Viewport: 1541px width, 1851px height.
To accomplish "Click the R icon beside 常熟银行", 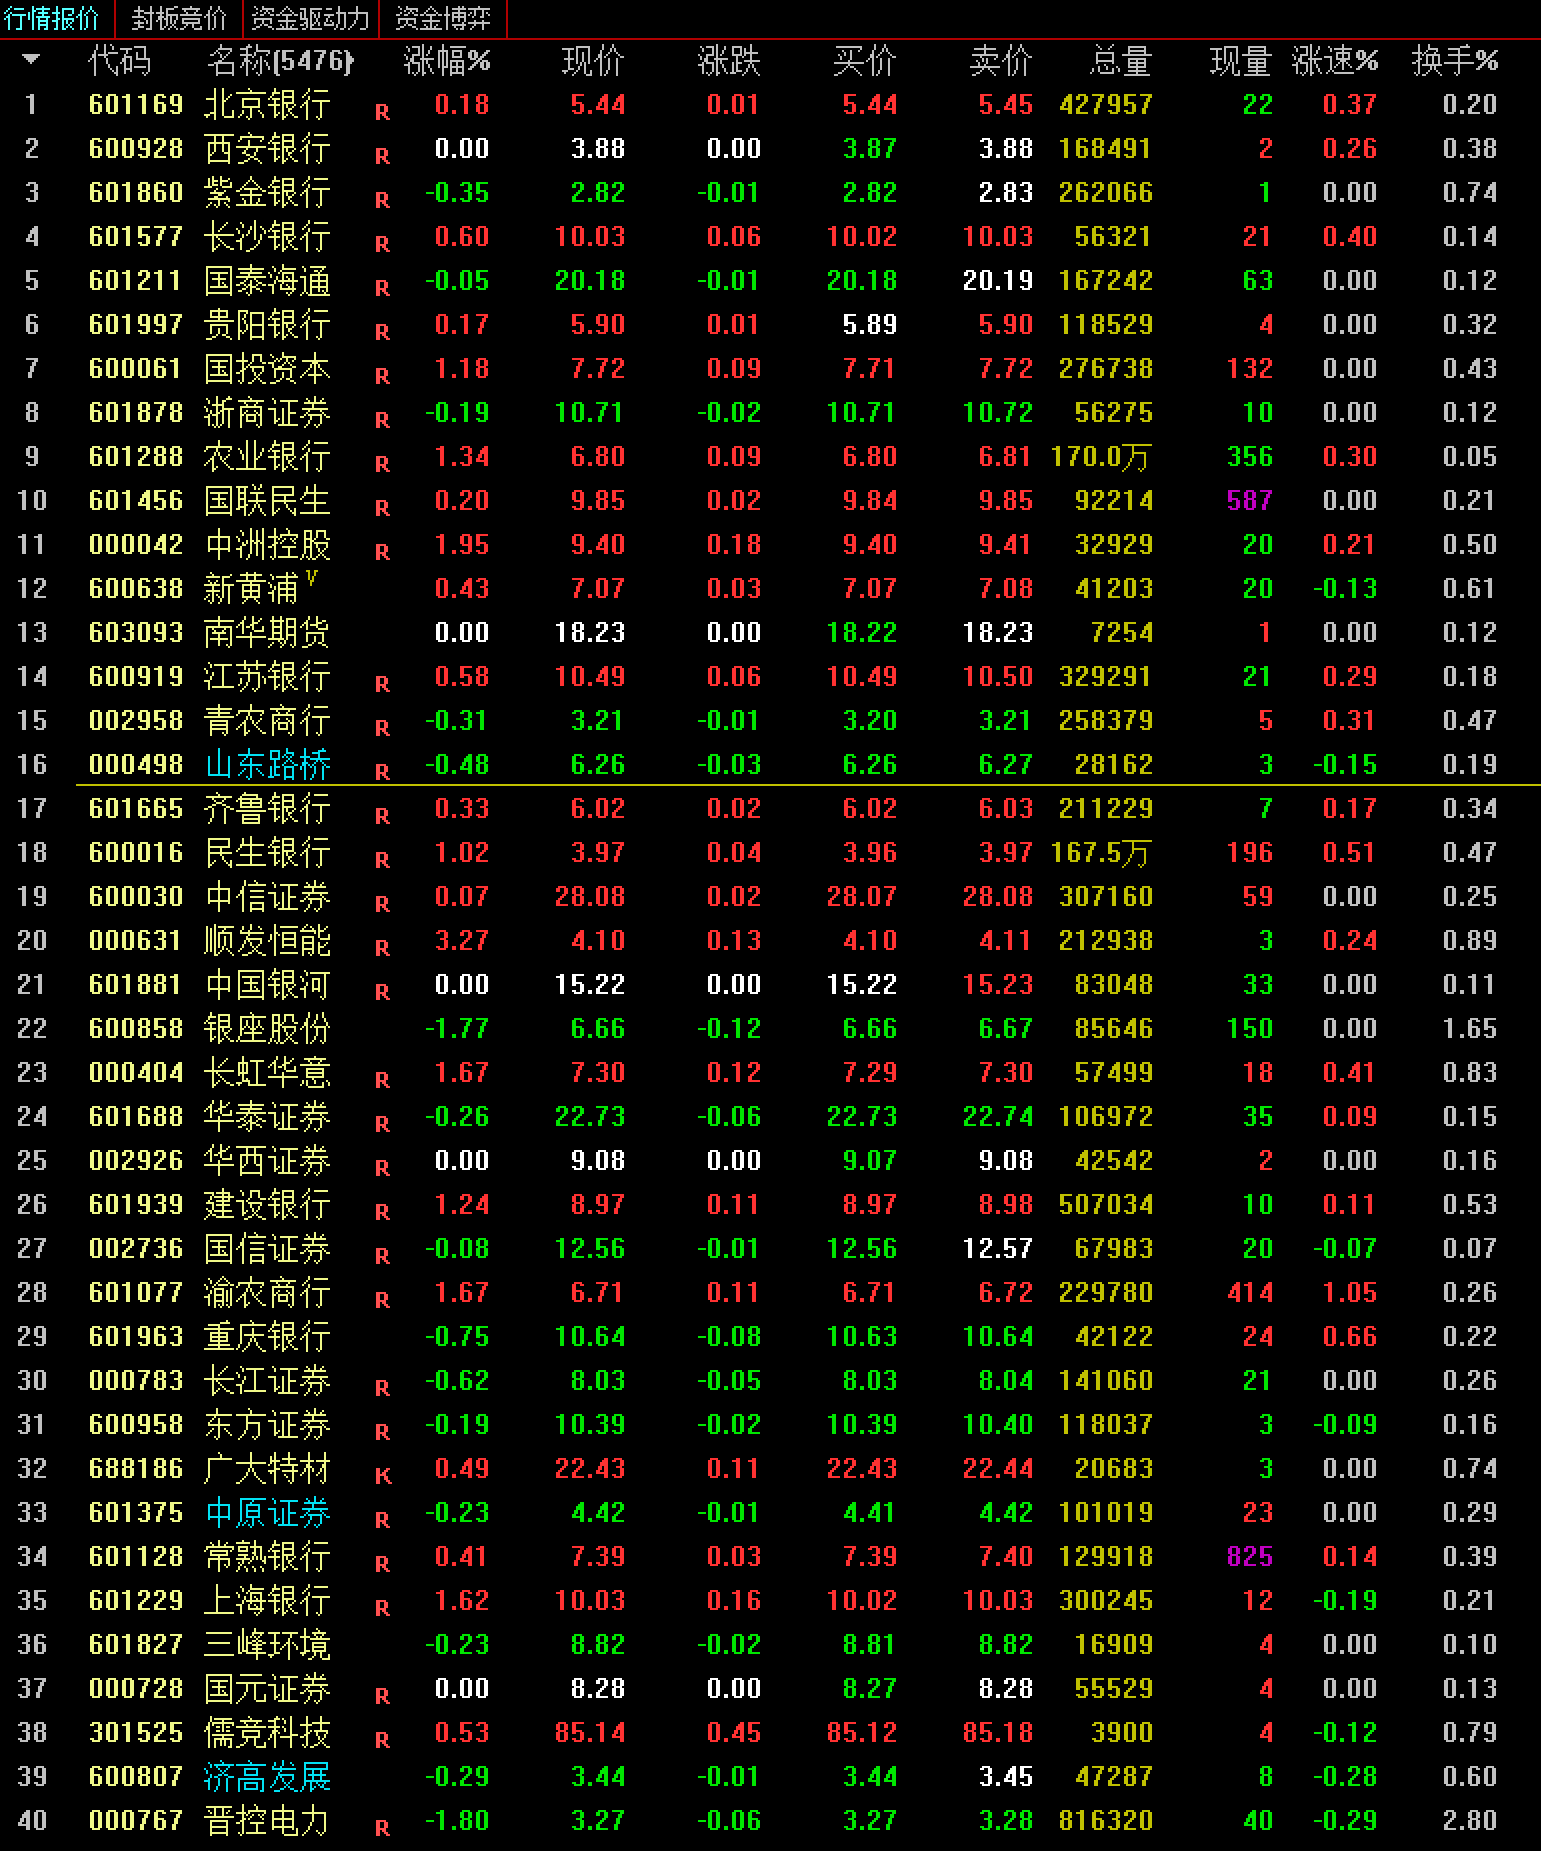I will pyautogui.click(x=382, y=1564).
